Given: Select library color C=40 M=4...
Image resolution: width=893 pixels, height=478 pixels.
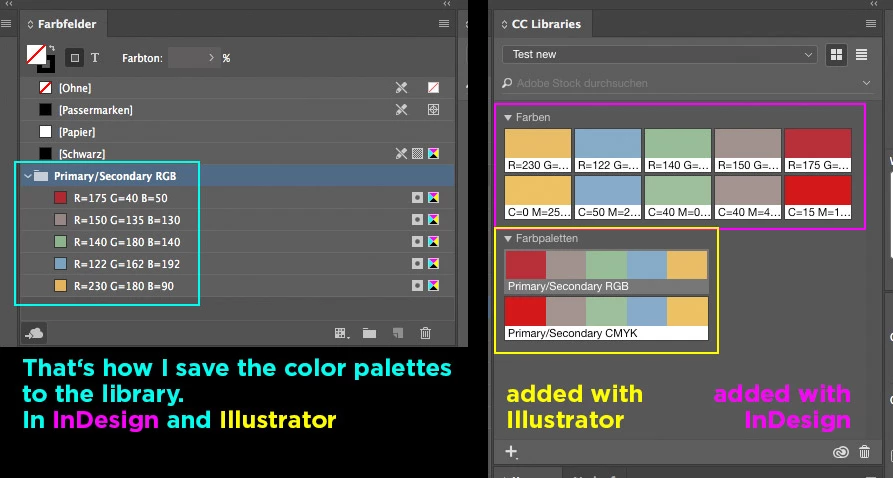Looking at the screenshot, I should point(748,197).
